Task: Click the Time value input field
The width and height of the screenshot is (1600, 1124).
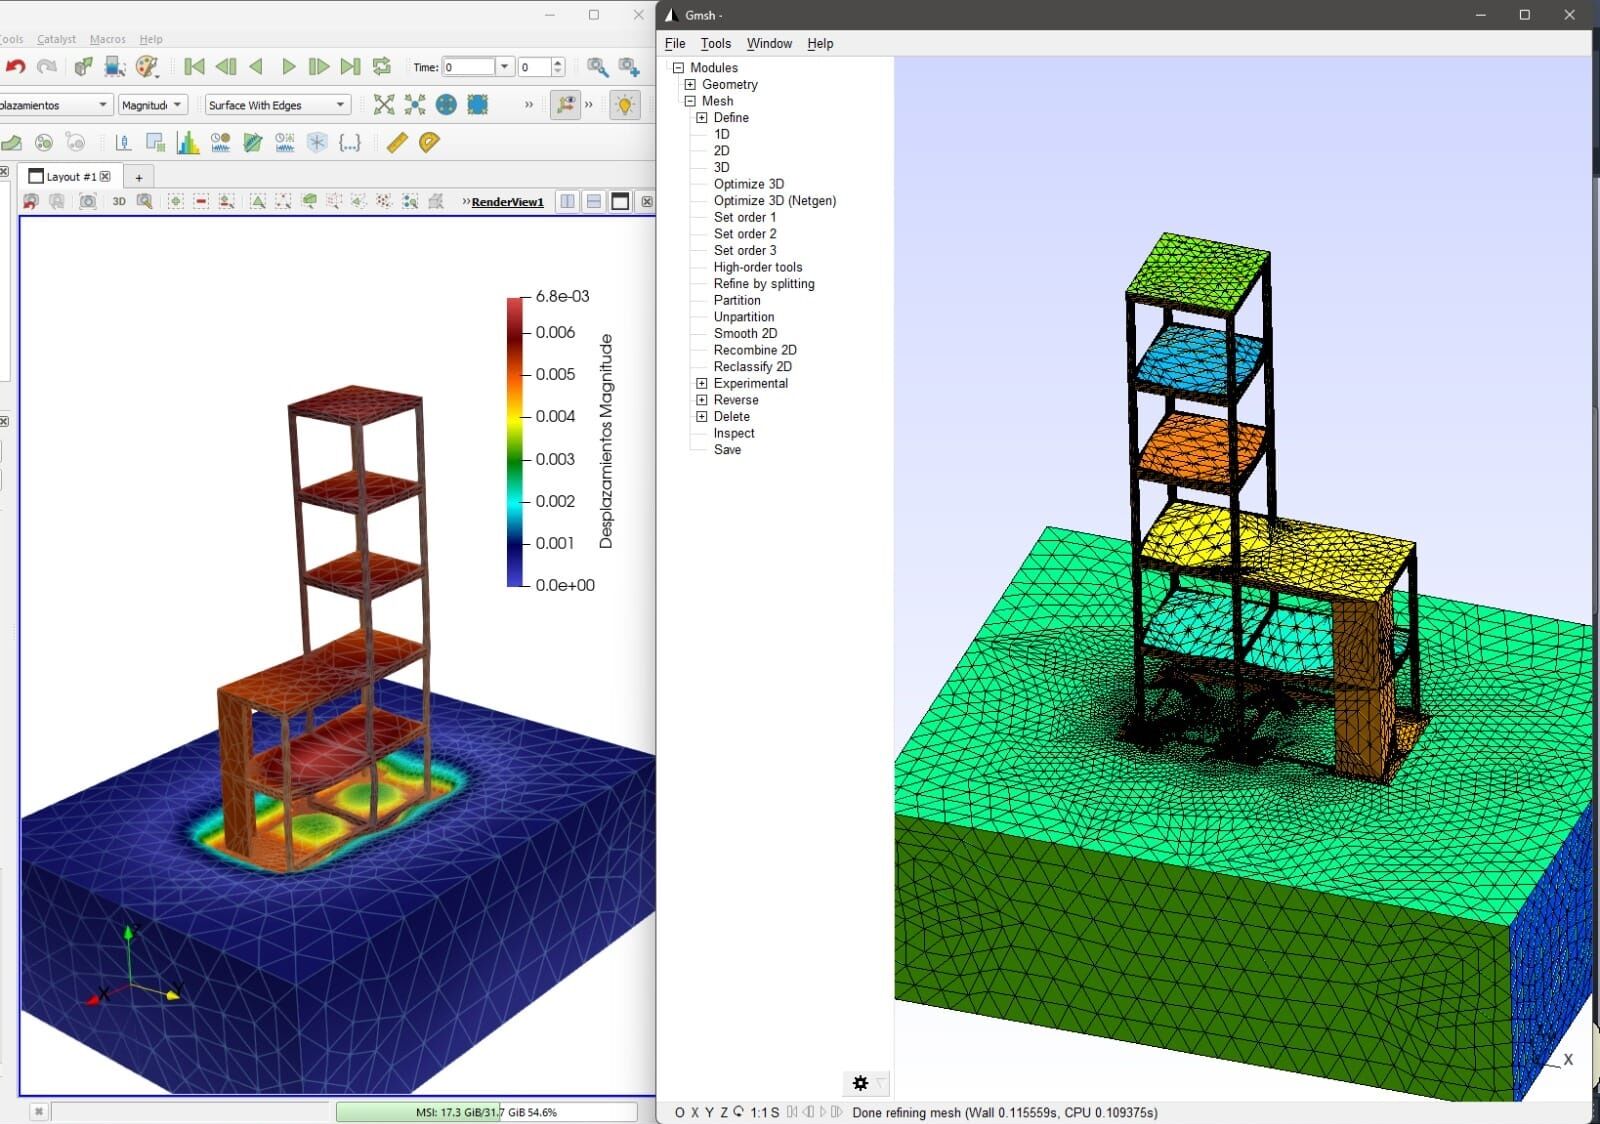Action: pyautogui.click(x=470, y=67)
